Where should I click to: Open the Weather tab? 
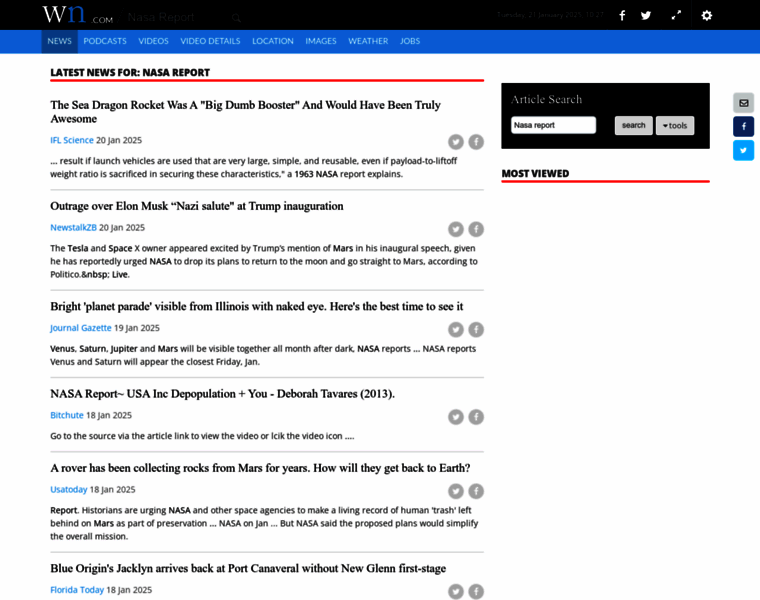pos(368,41)
